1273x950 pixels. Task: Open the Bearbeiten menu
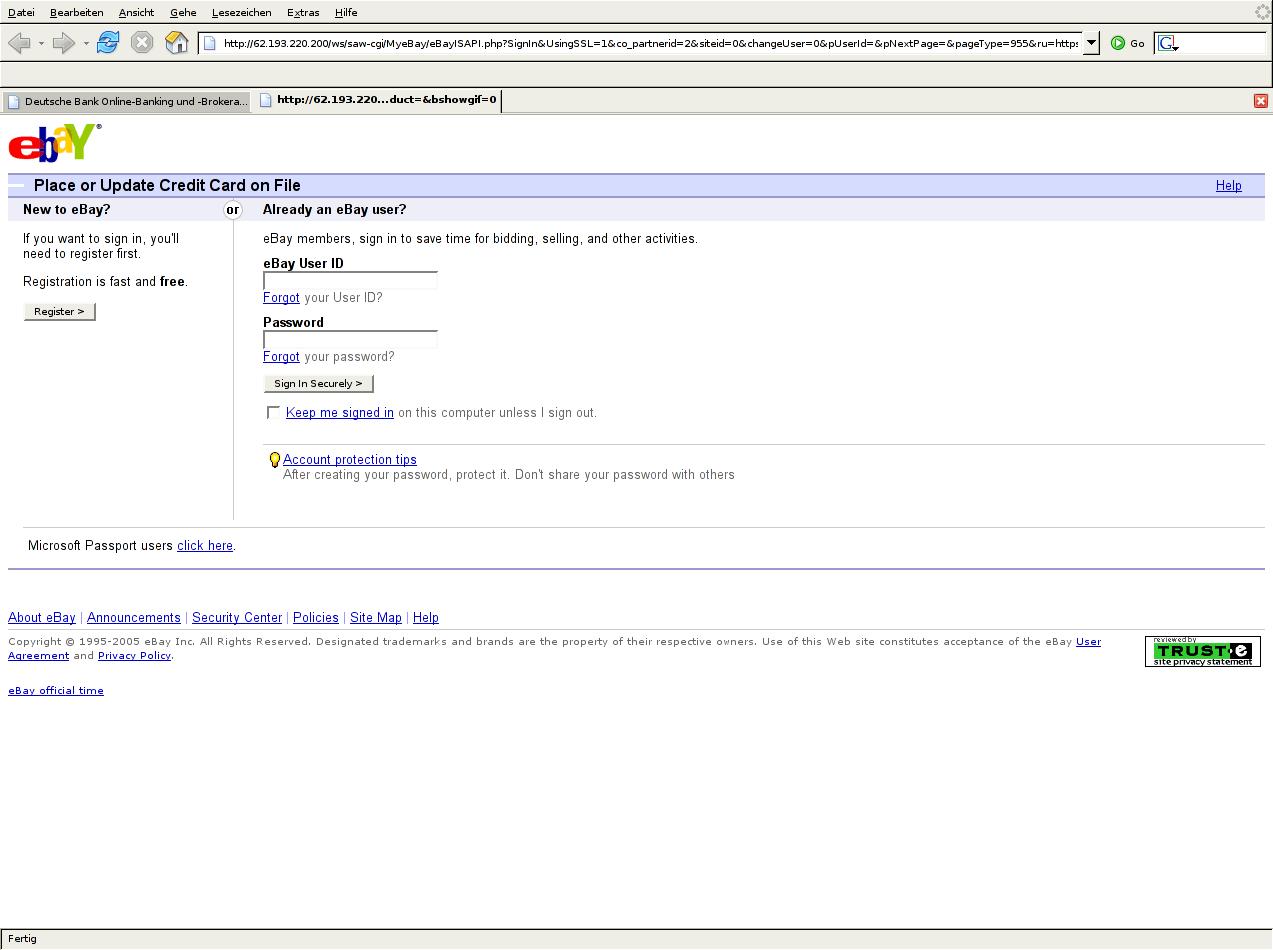77,12
